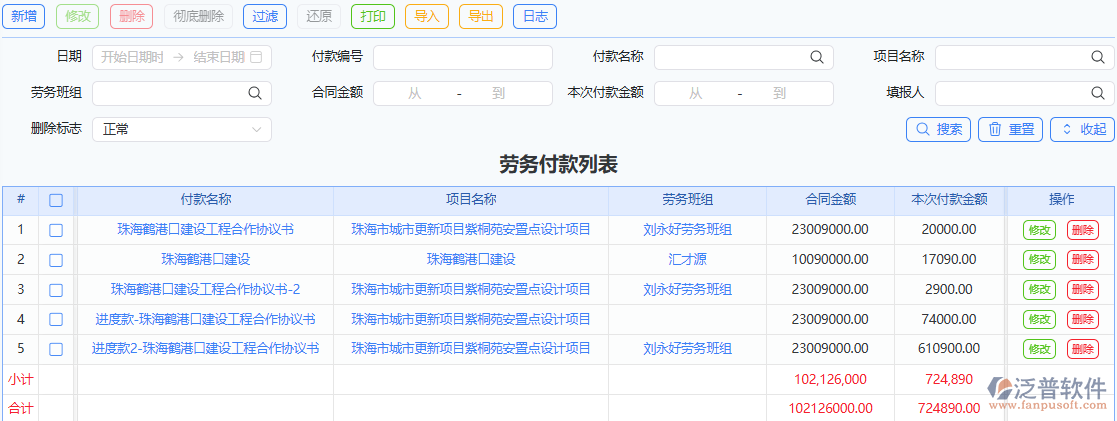Check the box for row 1

(x=56, y=230)
